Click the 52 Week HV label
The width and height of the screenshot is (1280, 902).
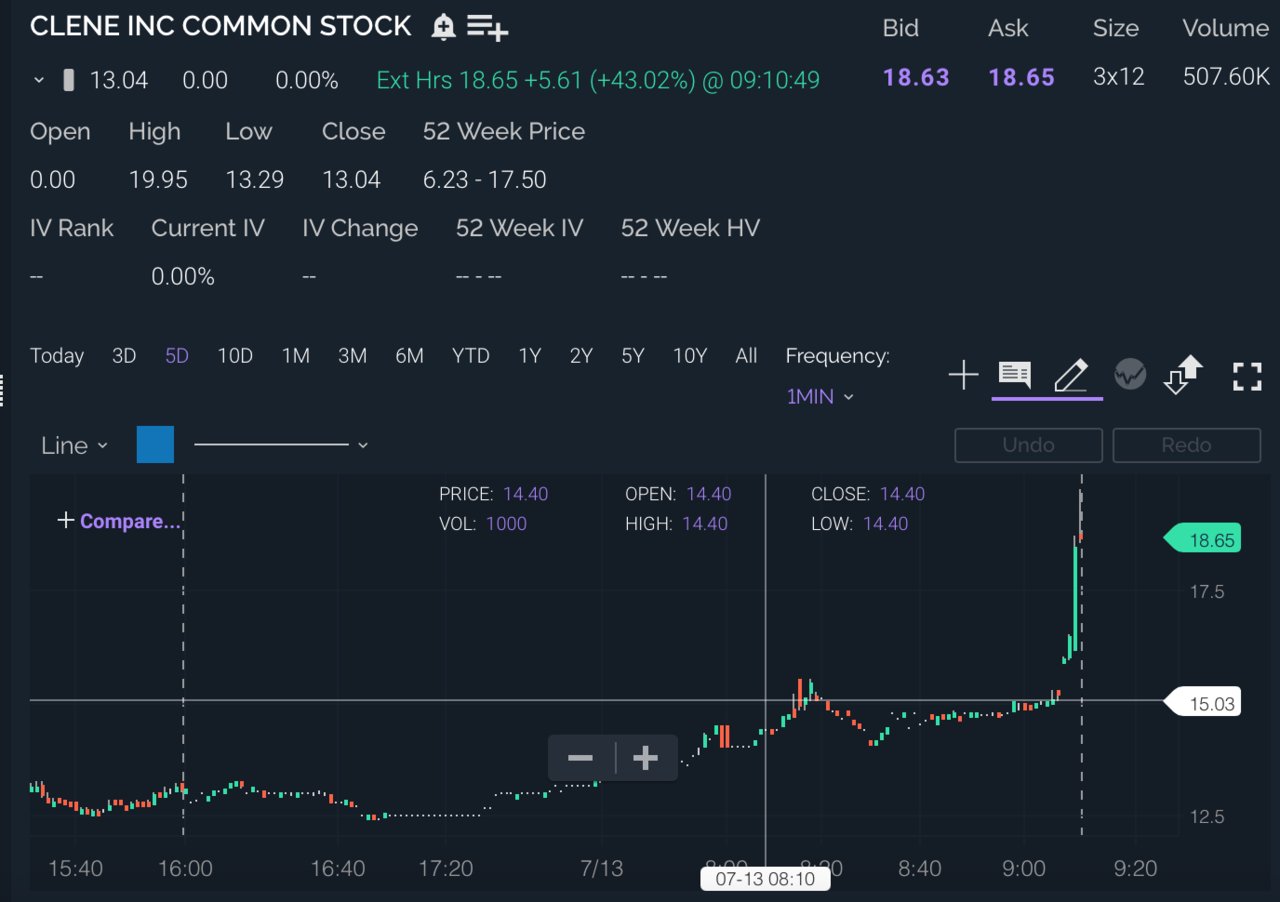coord(690,228)
